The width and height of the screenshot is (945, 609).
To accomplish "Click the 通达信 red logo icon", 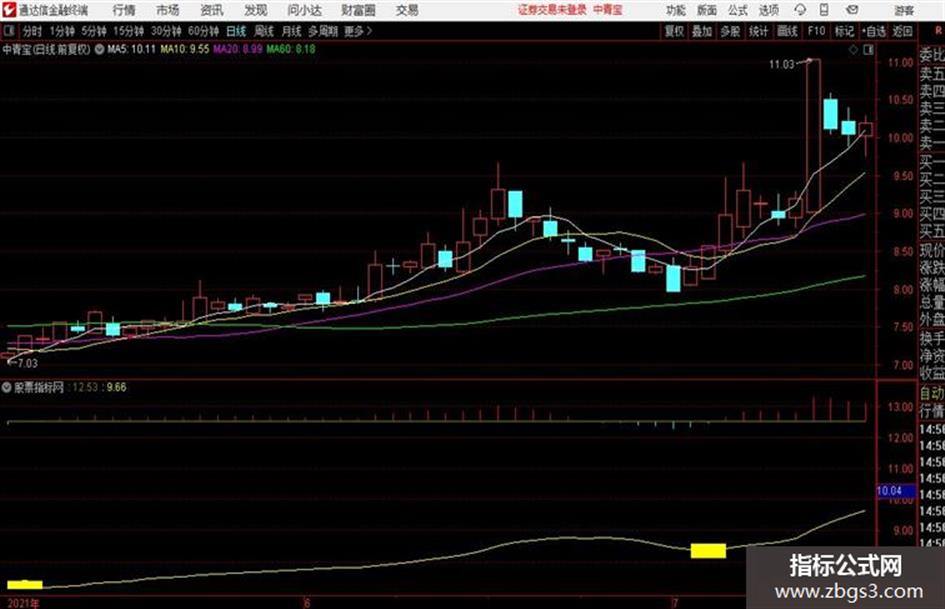I will coord(8,10).
